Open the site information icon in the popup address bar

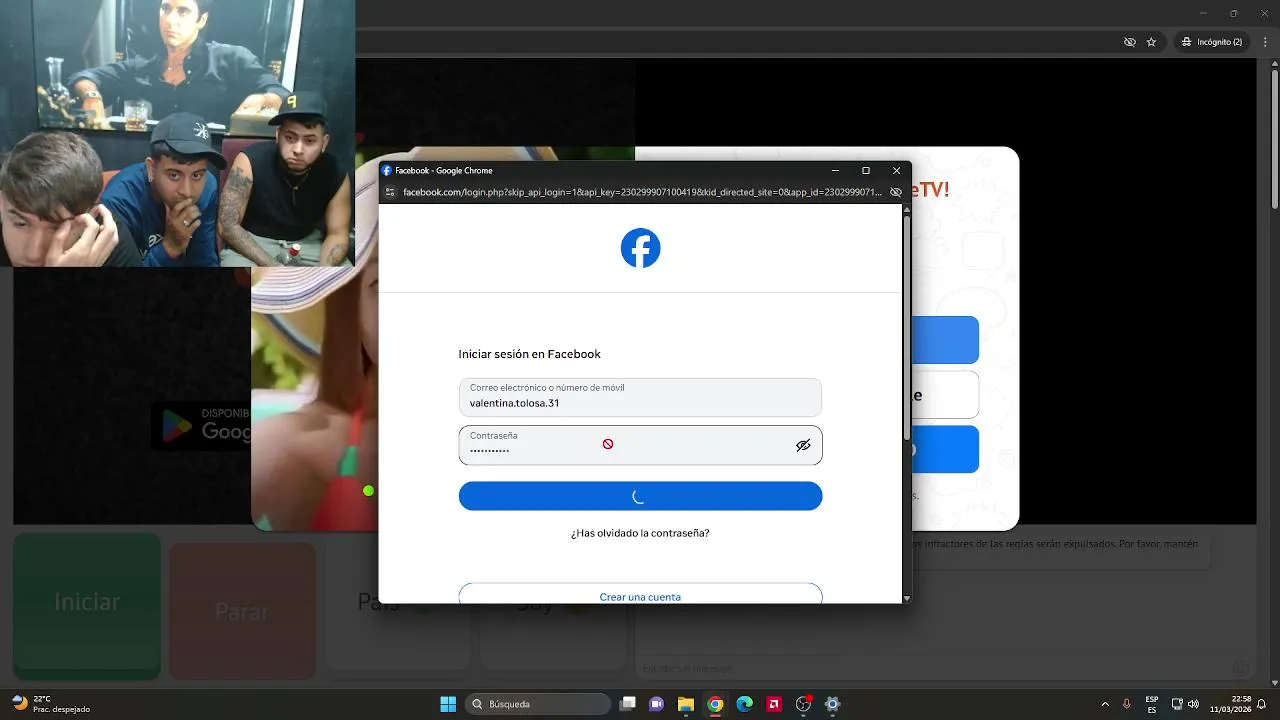coord(391,192)
